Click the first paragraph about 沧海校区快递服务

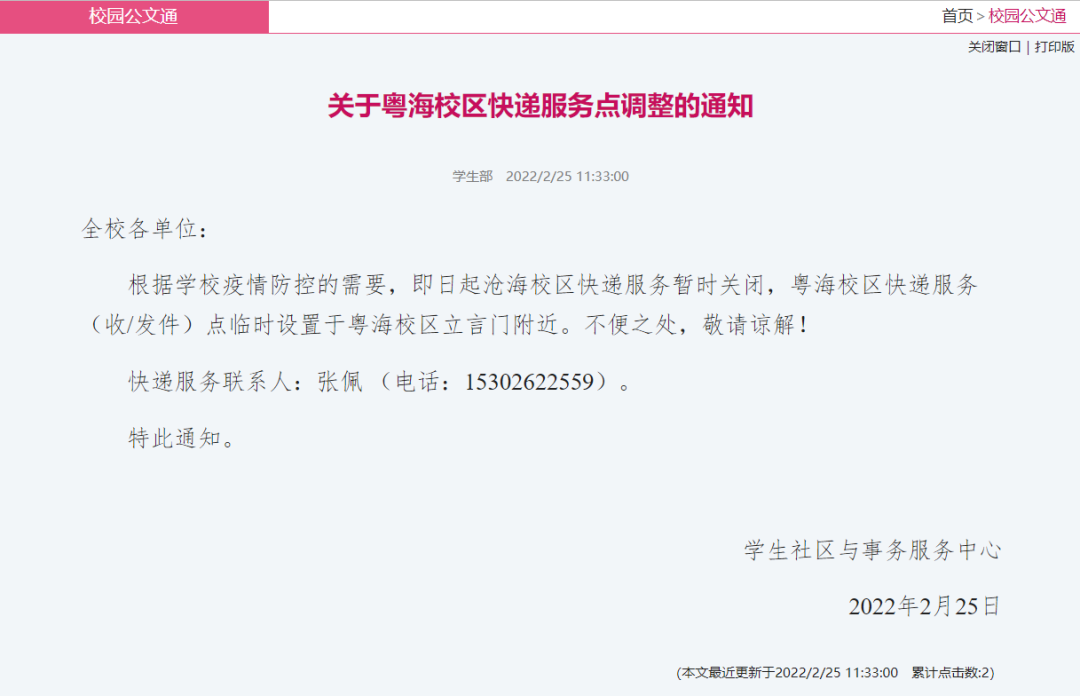pyautogui.click(x=530, y=305)
